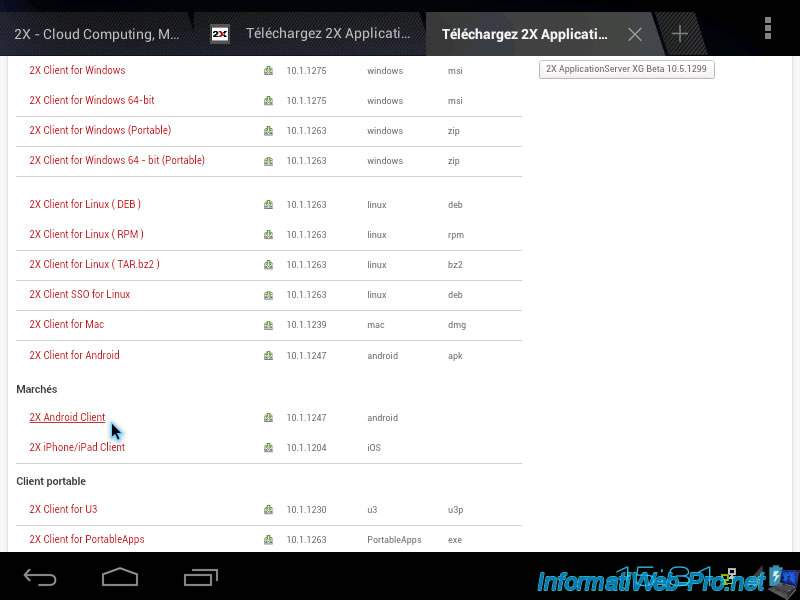This screenshot has width=800, height=600.
Task: Click the iOS platform cell
Action: pyautogui.click(x=374, y=448)
